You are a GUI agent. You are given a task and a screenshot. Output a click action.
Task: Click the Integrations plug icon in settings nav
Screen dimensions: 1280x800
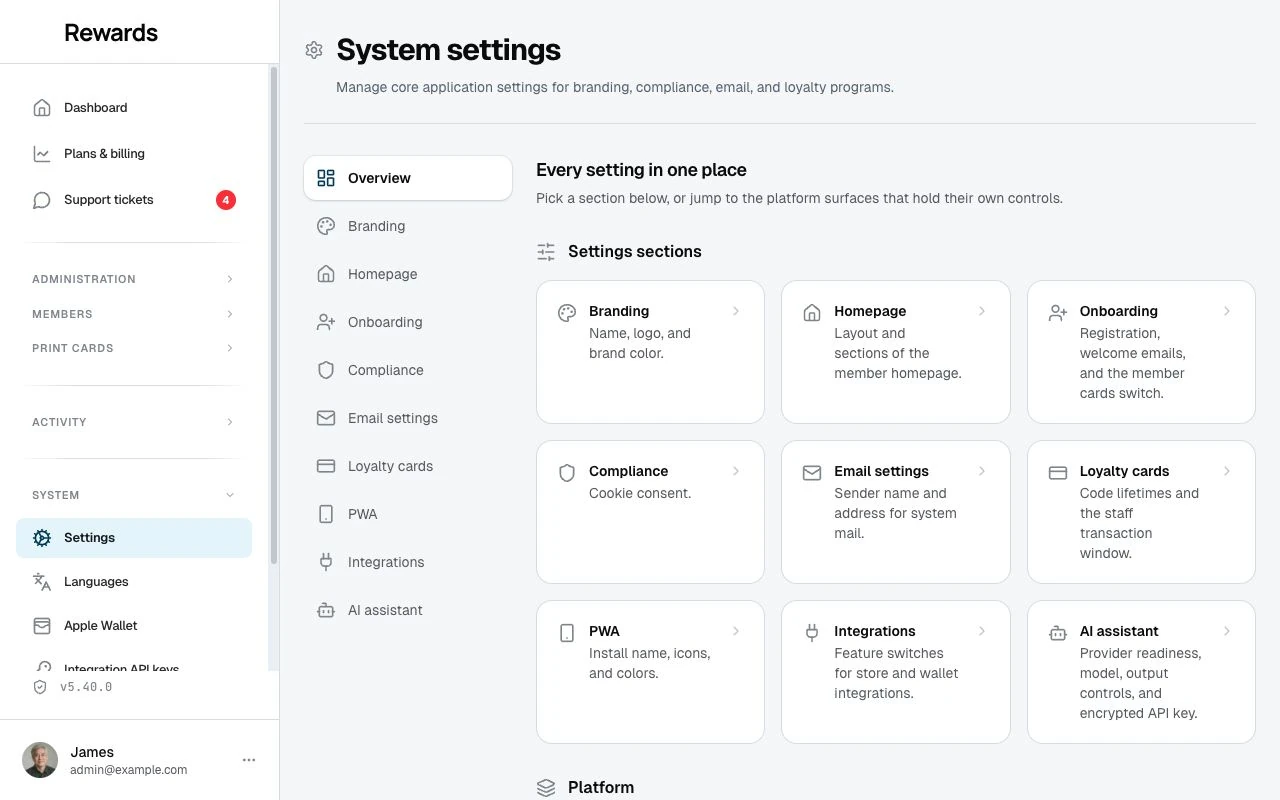point(326,562)
